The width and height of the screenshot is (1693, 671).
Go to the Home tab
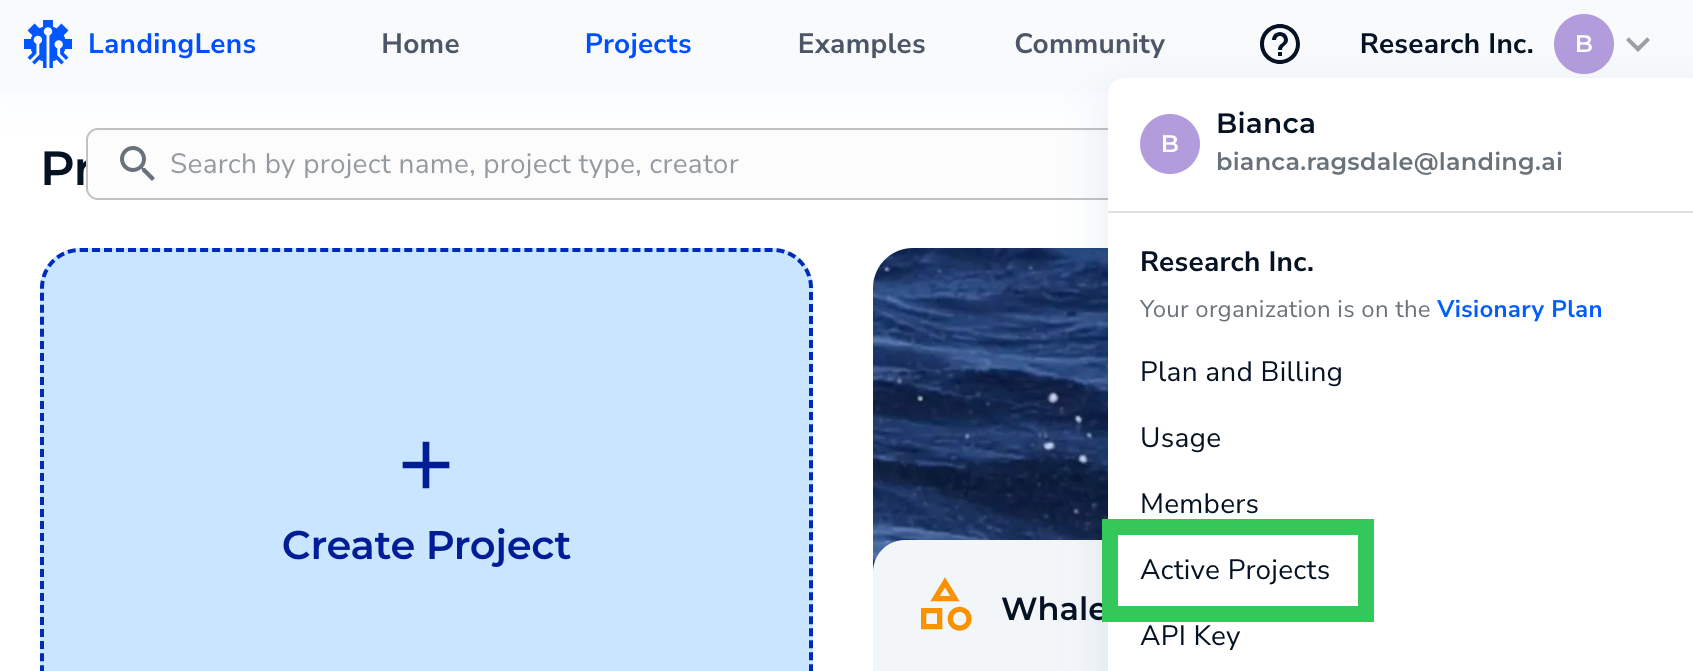(420, 44)
